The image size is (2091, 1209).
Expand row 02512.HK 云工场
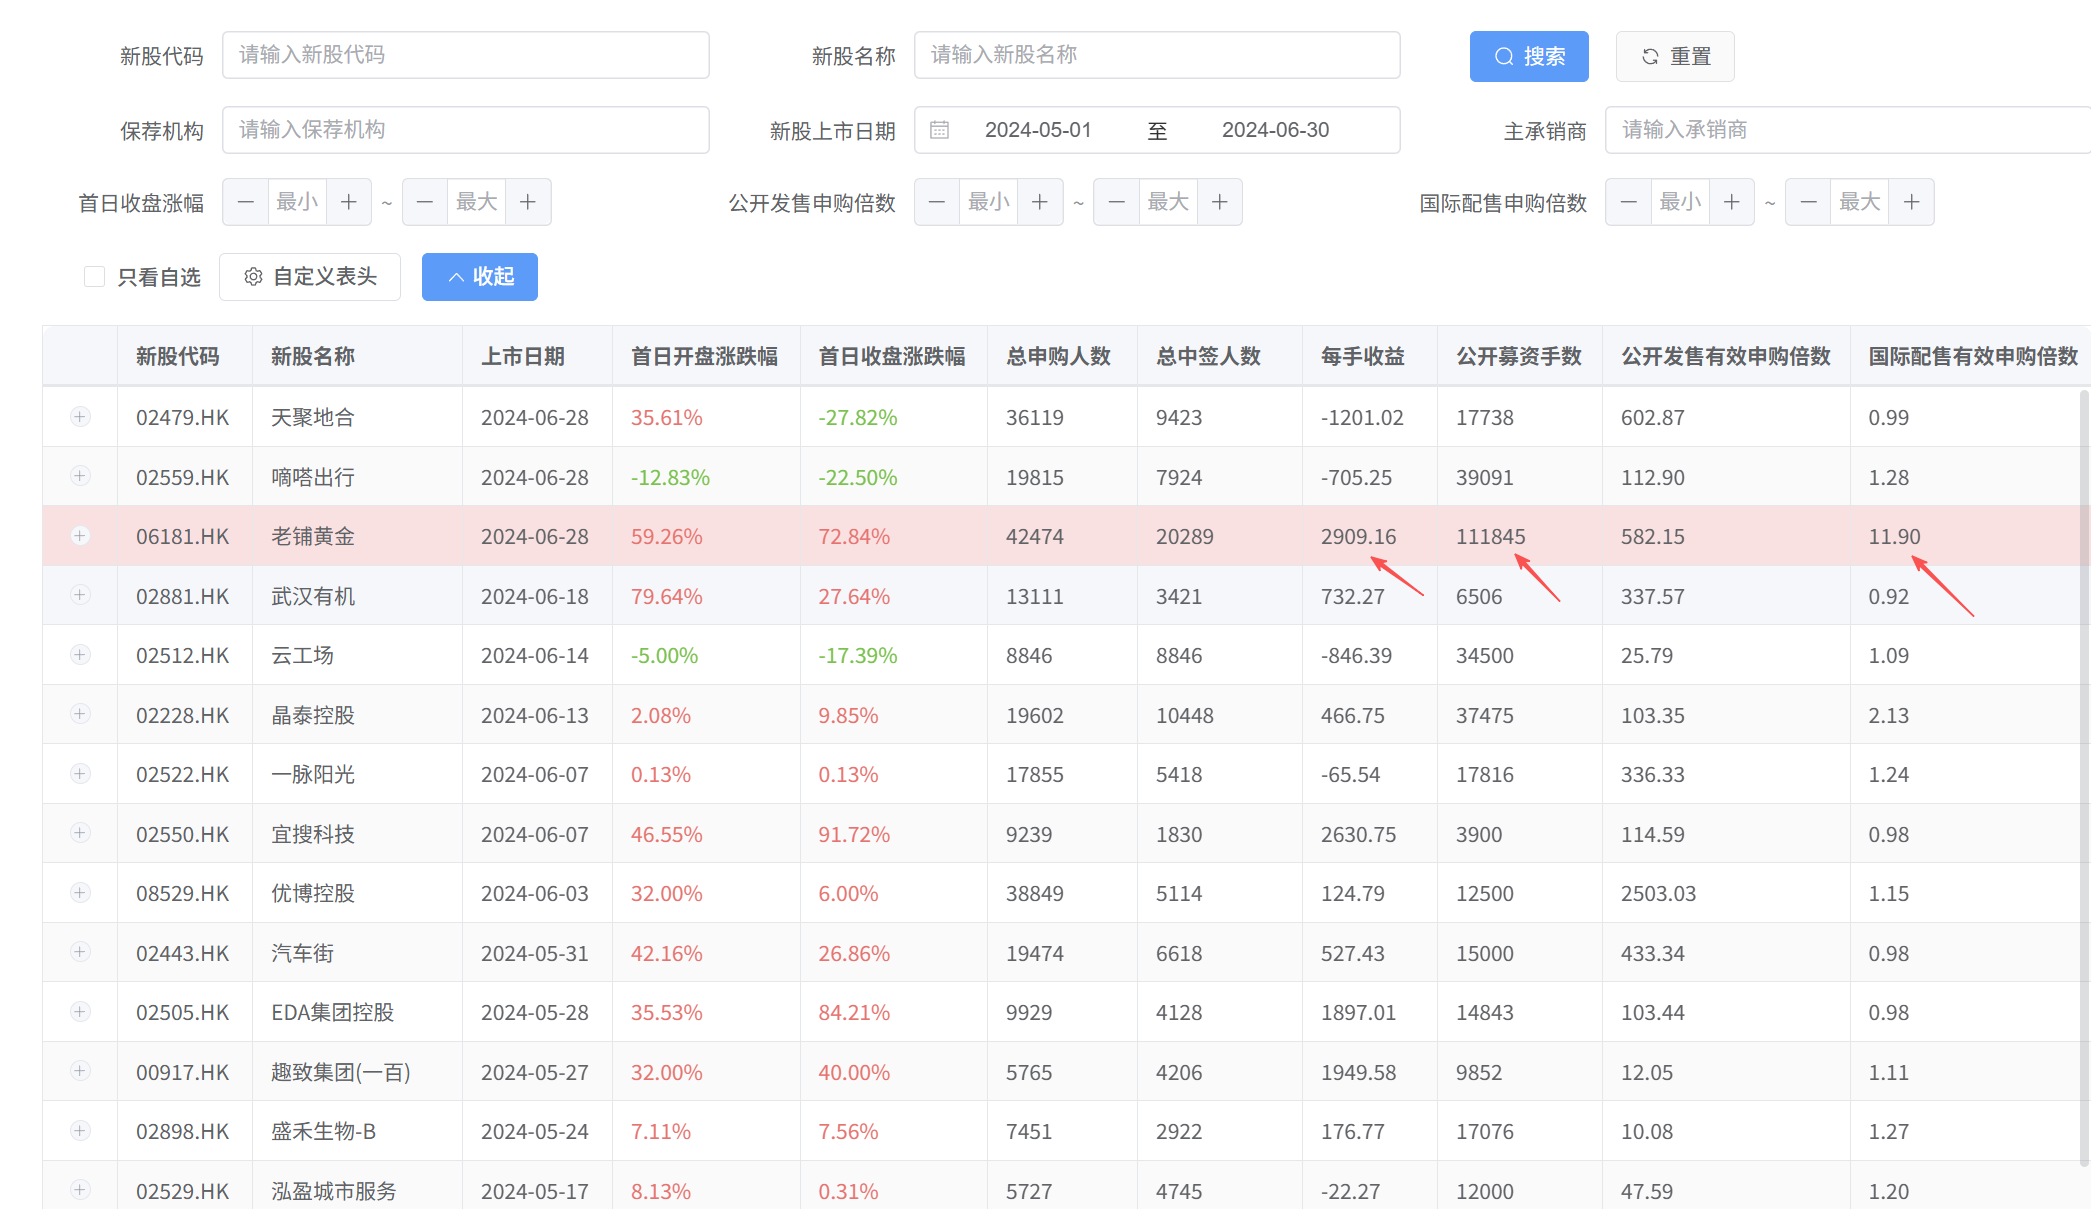80,655
